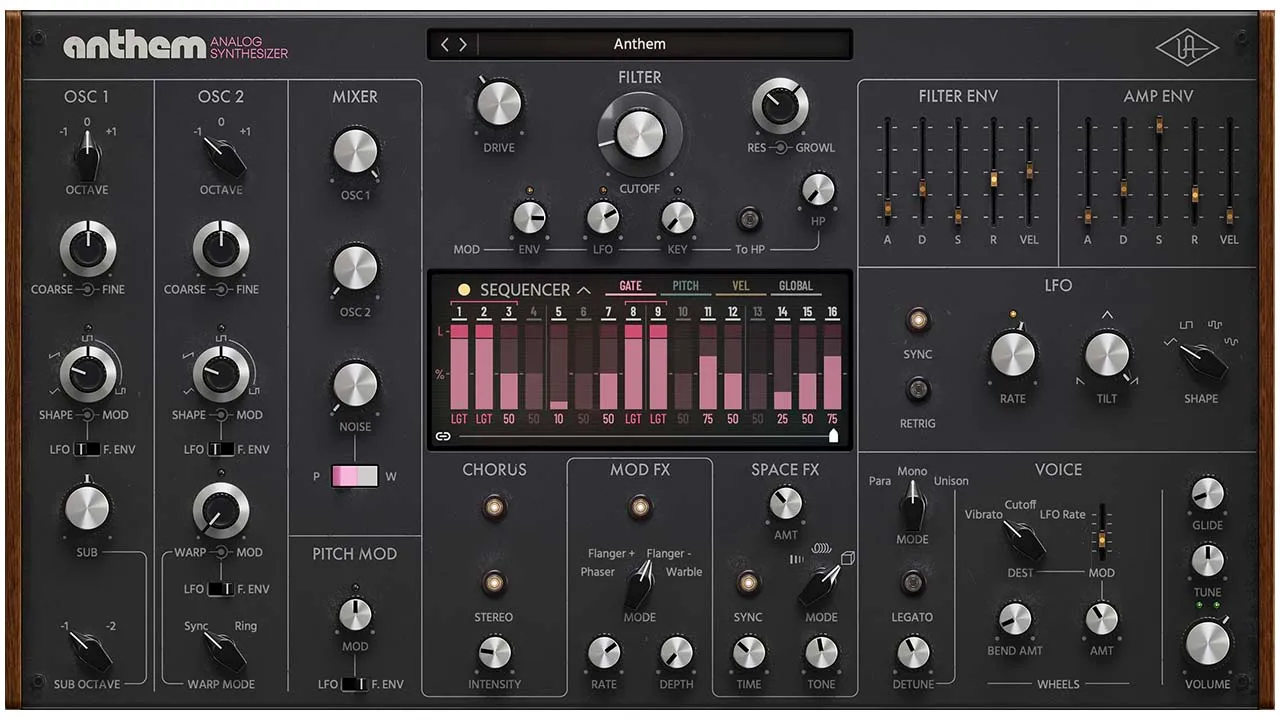1280x720 pixels.
Task: Toggle the LFO Sync button
Action: [917, 321]
